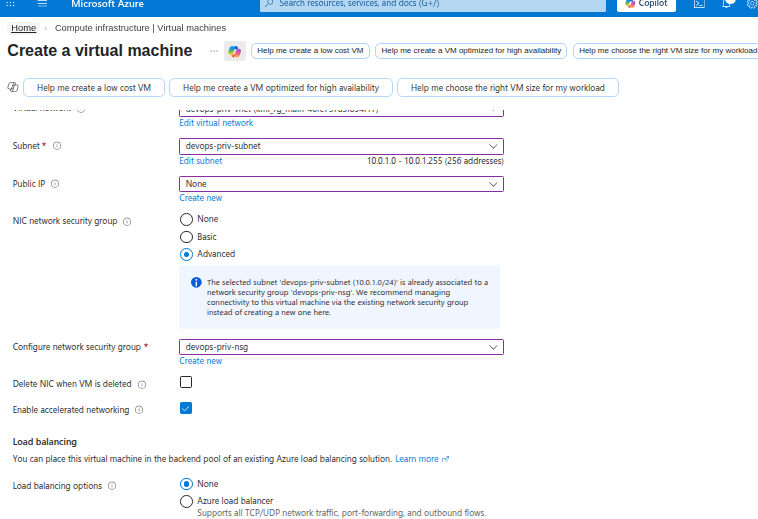This screenshot has height=519, width=758.
Task: Focus the Search resources, services, and docs box
Action: click(x=433, y=4)
